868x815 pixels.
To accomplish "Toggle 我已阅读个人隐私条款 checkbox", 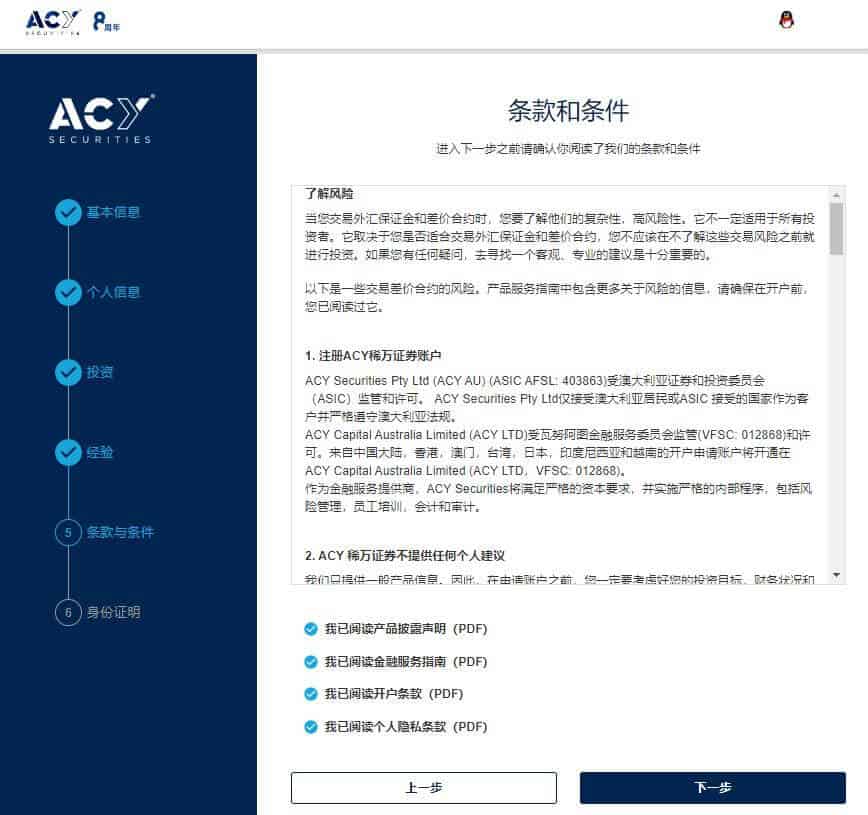I will pos(311,726).
